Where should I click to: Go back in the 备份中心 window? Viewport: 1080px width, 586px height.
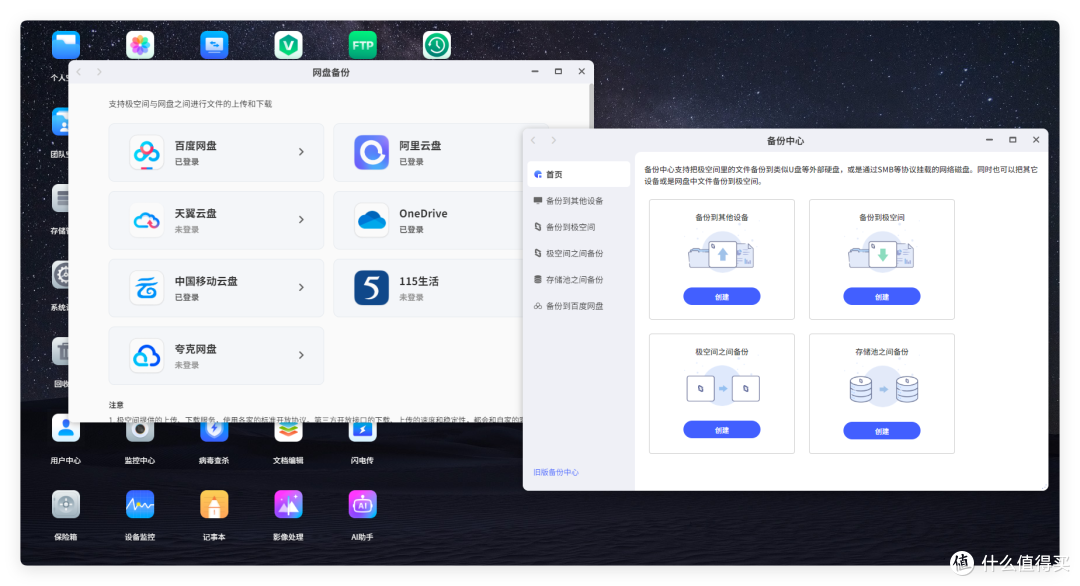tap(534, 140)
